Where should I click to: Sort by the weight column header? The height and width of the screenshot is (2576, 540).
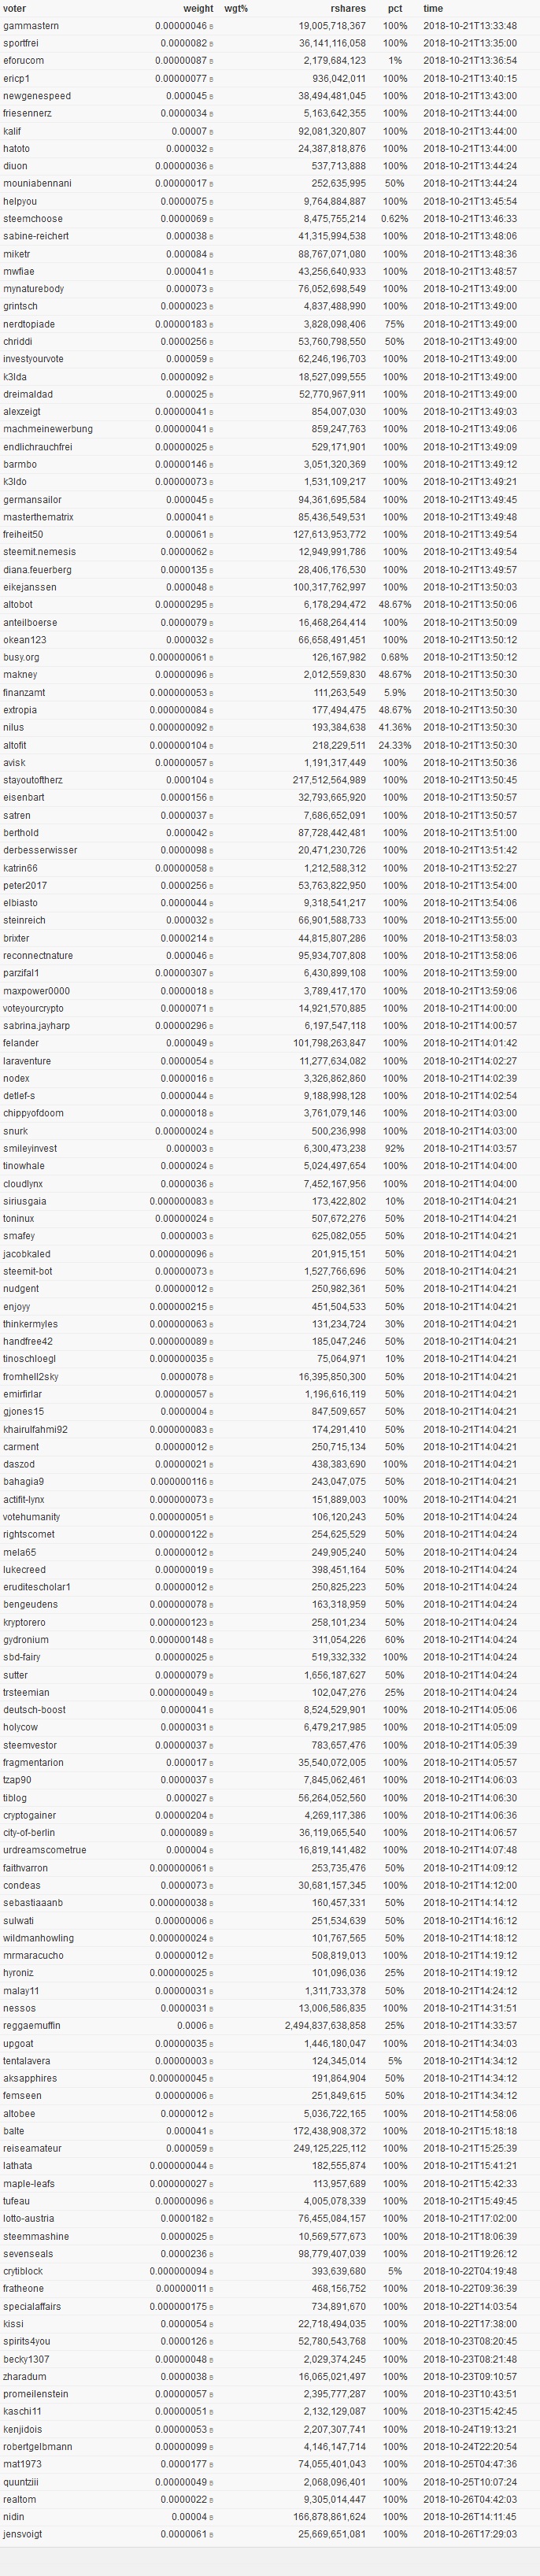pos(198,8)
